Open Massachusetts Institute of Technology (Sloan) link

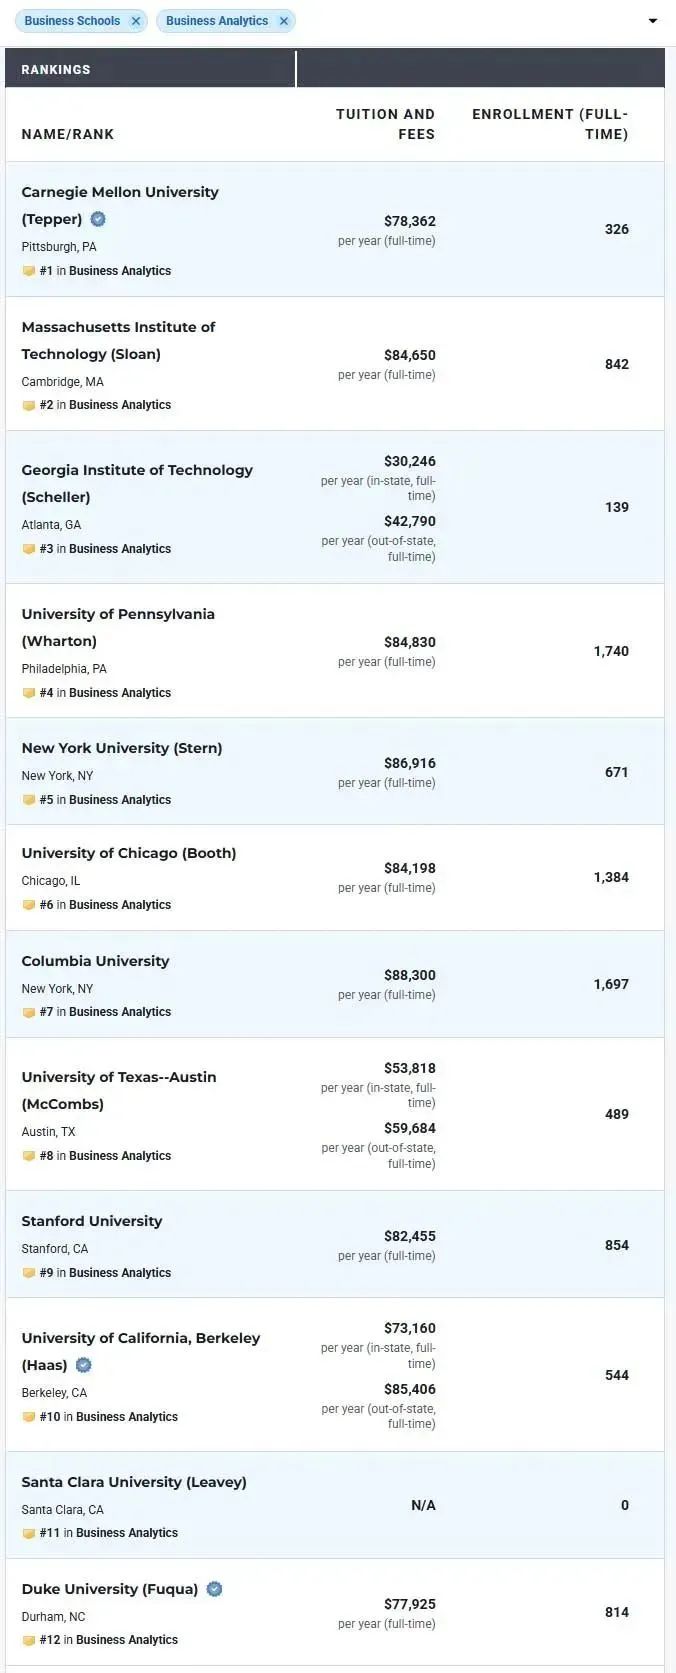point(119,340)
